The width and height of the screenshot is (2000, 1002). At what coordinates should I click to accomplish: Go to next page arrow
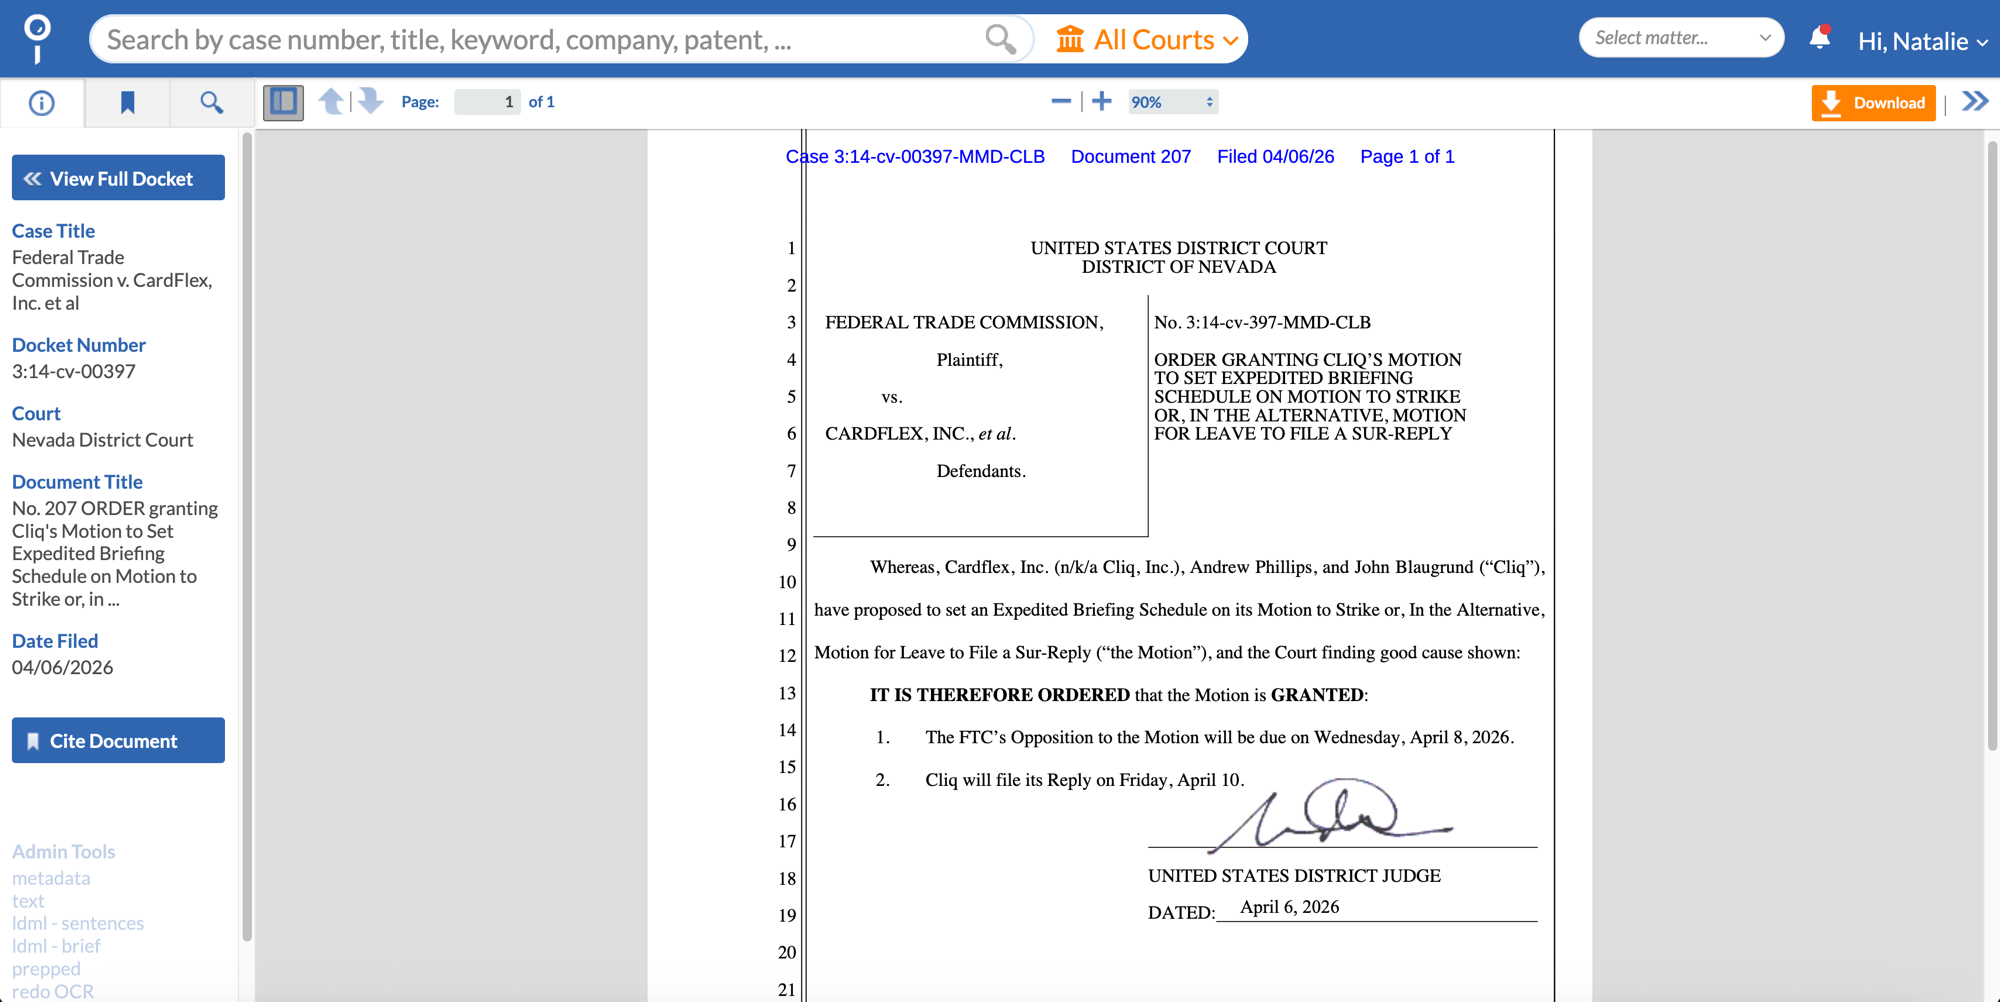click(371, 101)
